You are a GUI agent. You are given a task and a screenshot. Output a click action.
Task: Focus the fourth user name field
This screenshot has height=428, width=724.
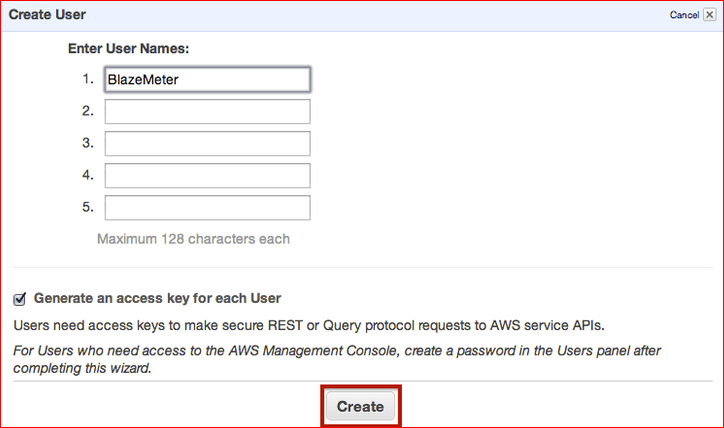tap(207, 175)
